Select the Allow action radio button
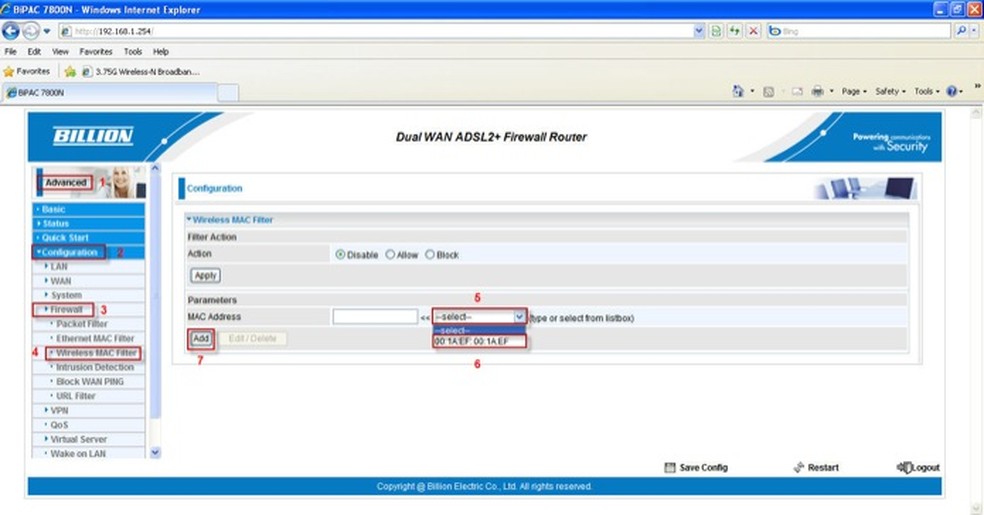This screenshot has height=515, width=984. click(x=390, y=255)
